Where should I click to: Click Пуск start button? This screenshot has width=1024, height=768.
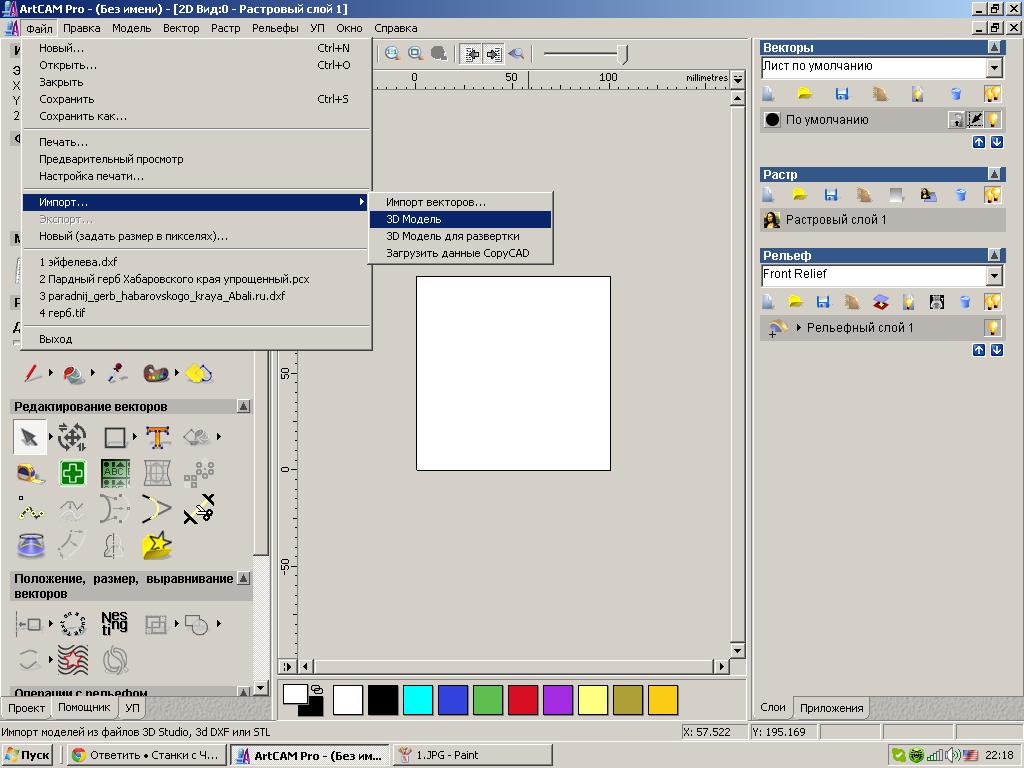click(x=27, y=755)
